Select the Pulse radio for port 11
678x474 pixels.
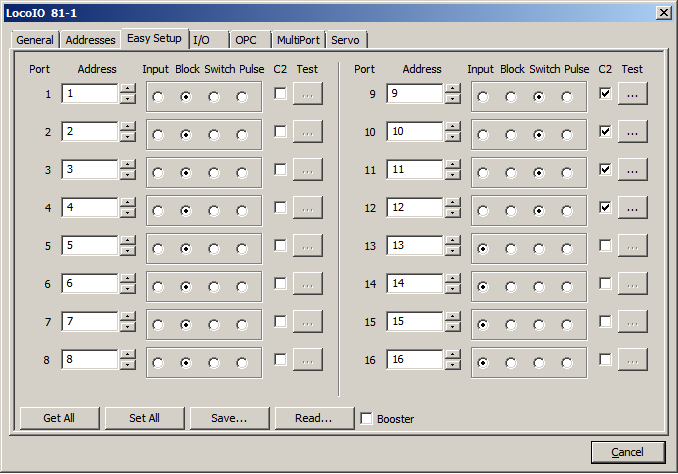[567, 173]
